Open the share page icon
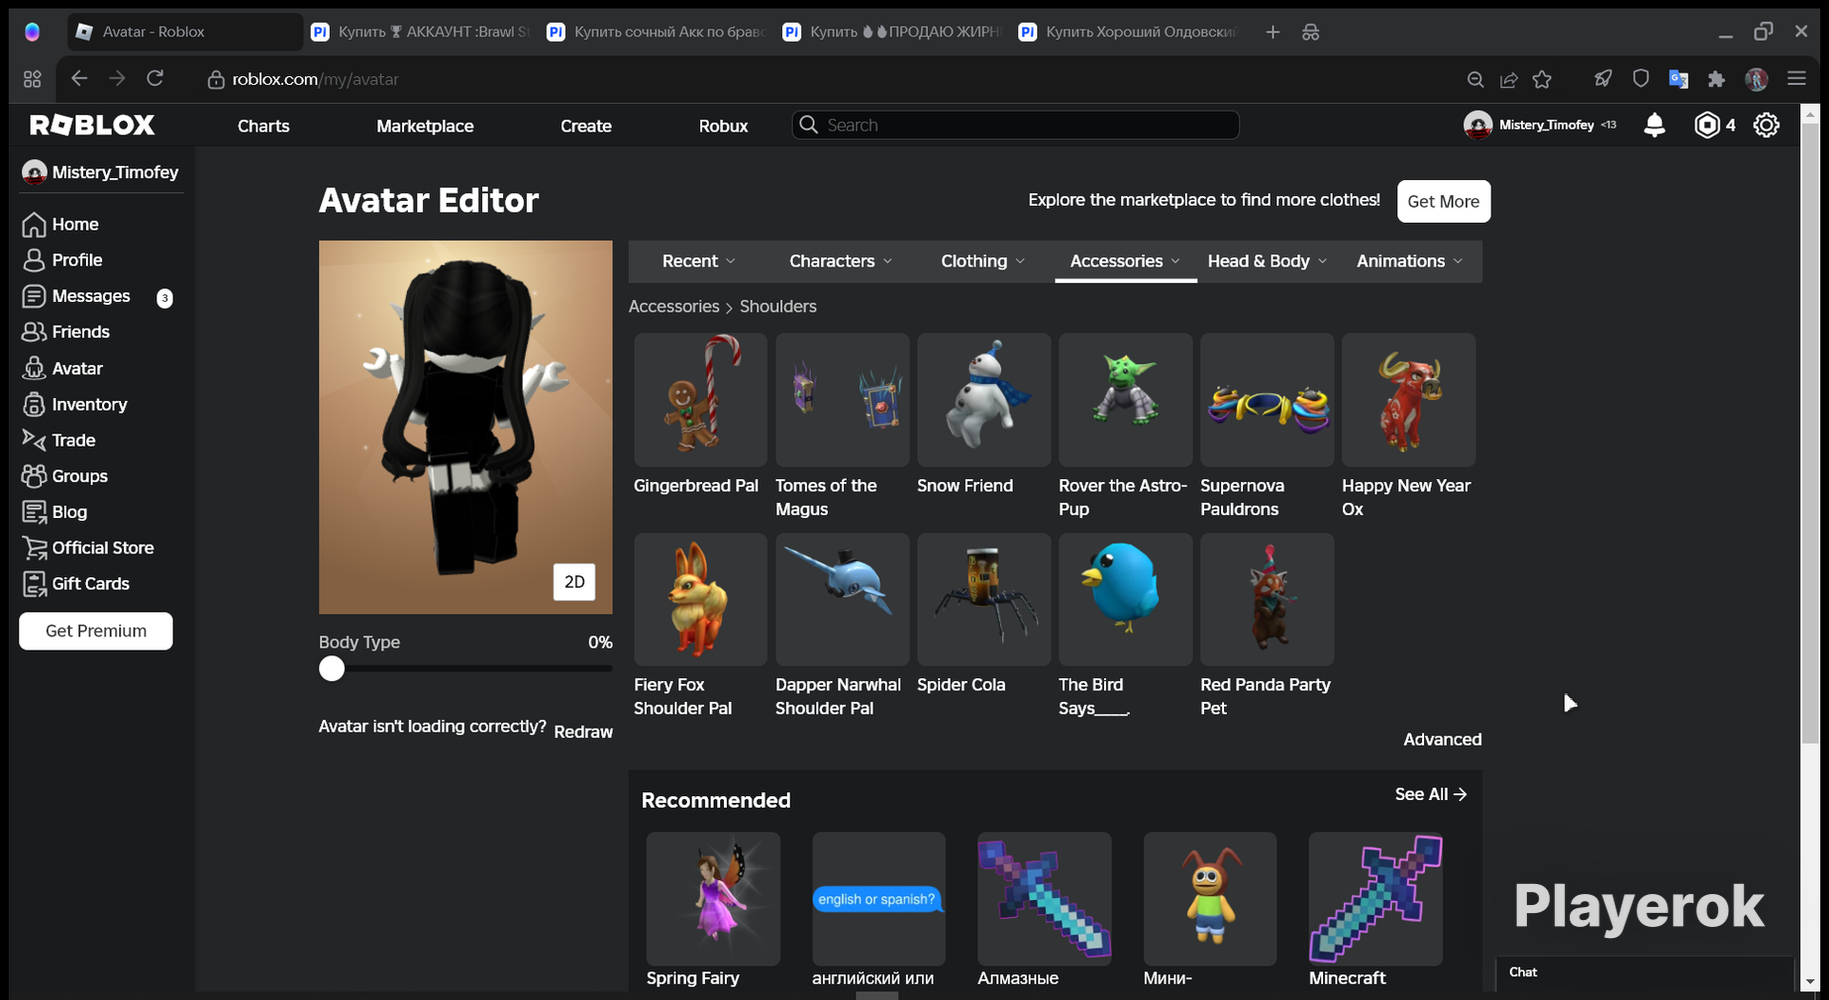The width and height of the screenshot is (1829, 1000). [x=1509, y=79]
